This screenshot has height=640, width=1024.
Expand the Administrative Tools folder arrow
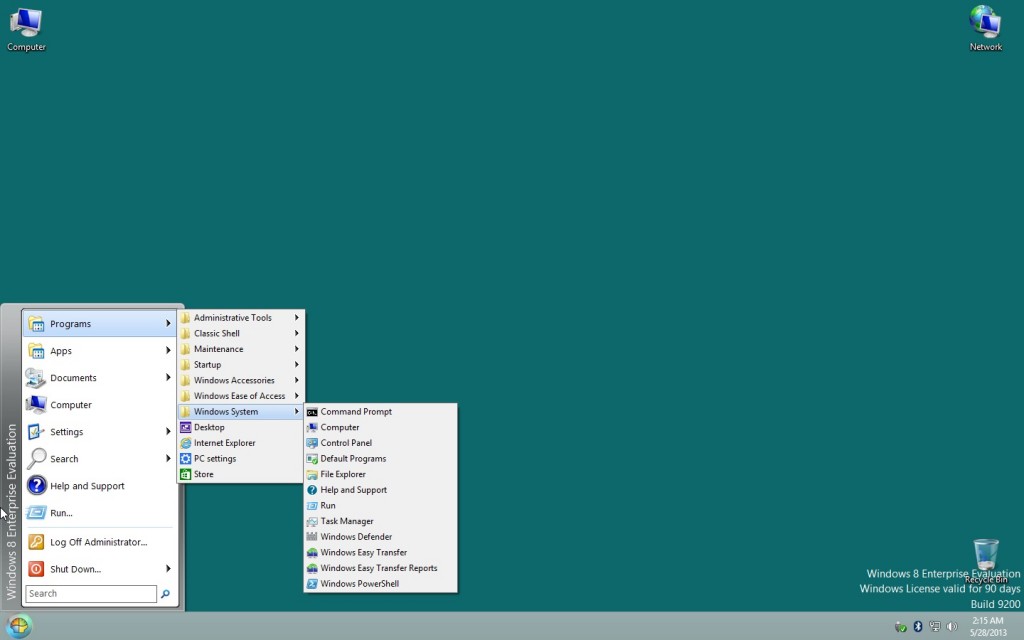point(296,317)
